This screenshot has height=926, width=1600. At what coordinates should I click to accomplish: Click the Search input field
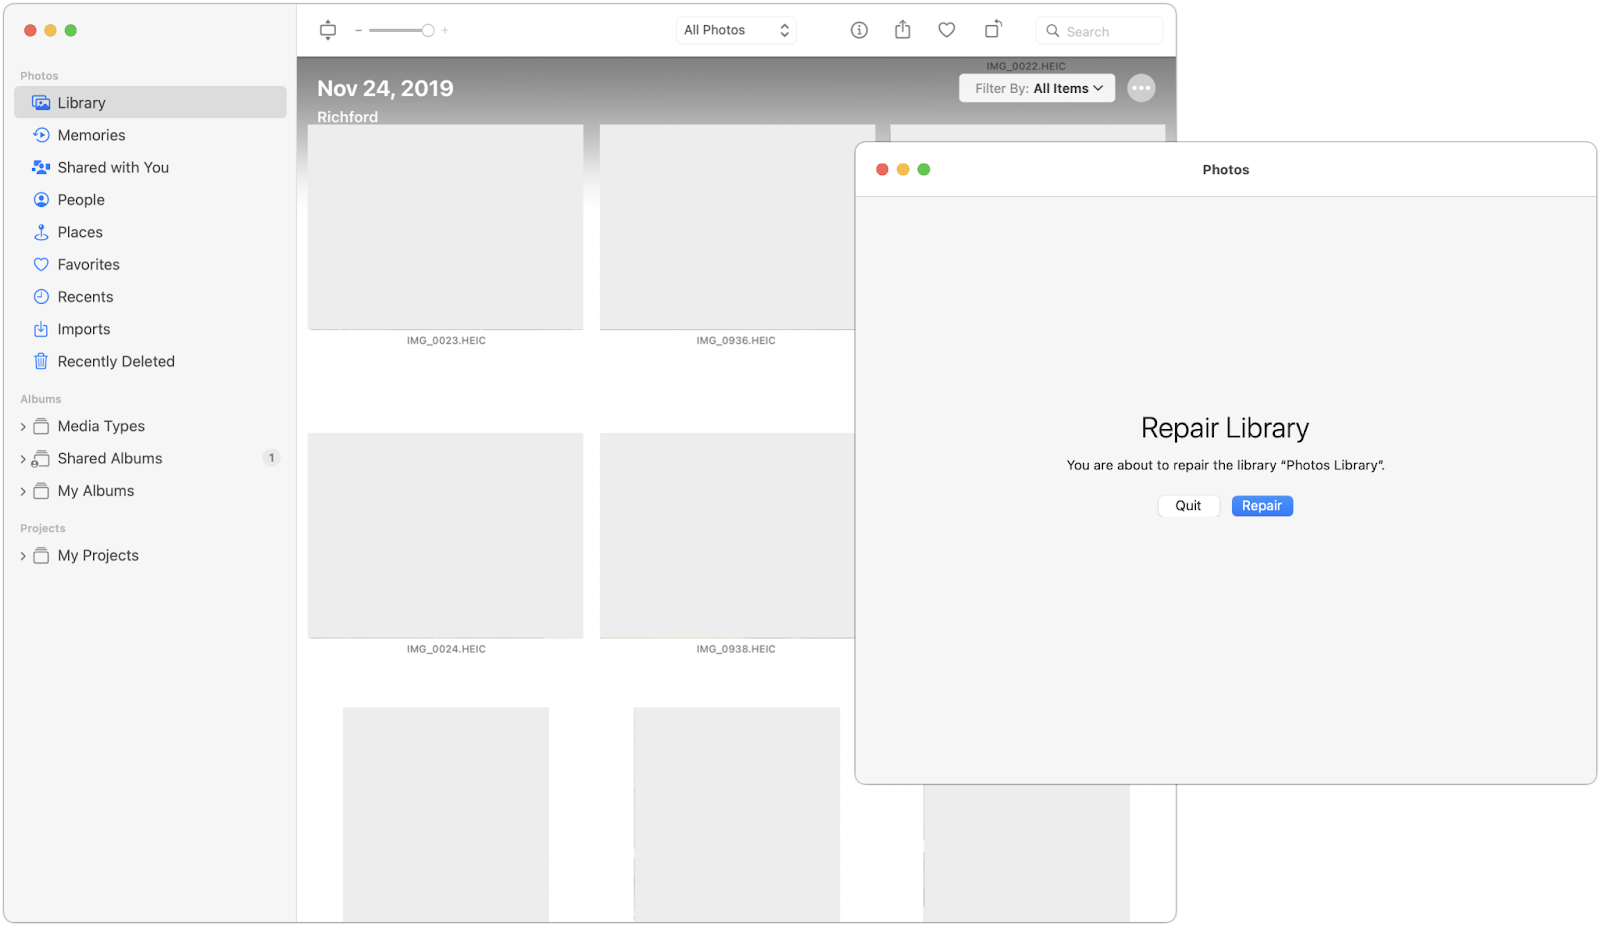[1099, 31]
